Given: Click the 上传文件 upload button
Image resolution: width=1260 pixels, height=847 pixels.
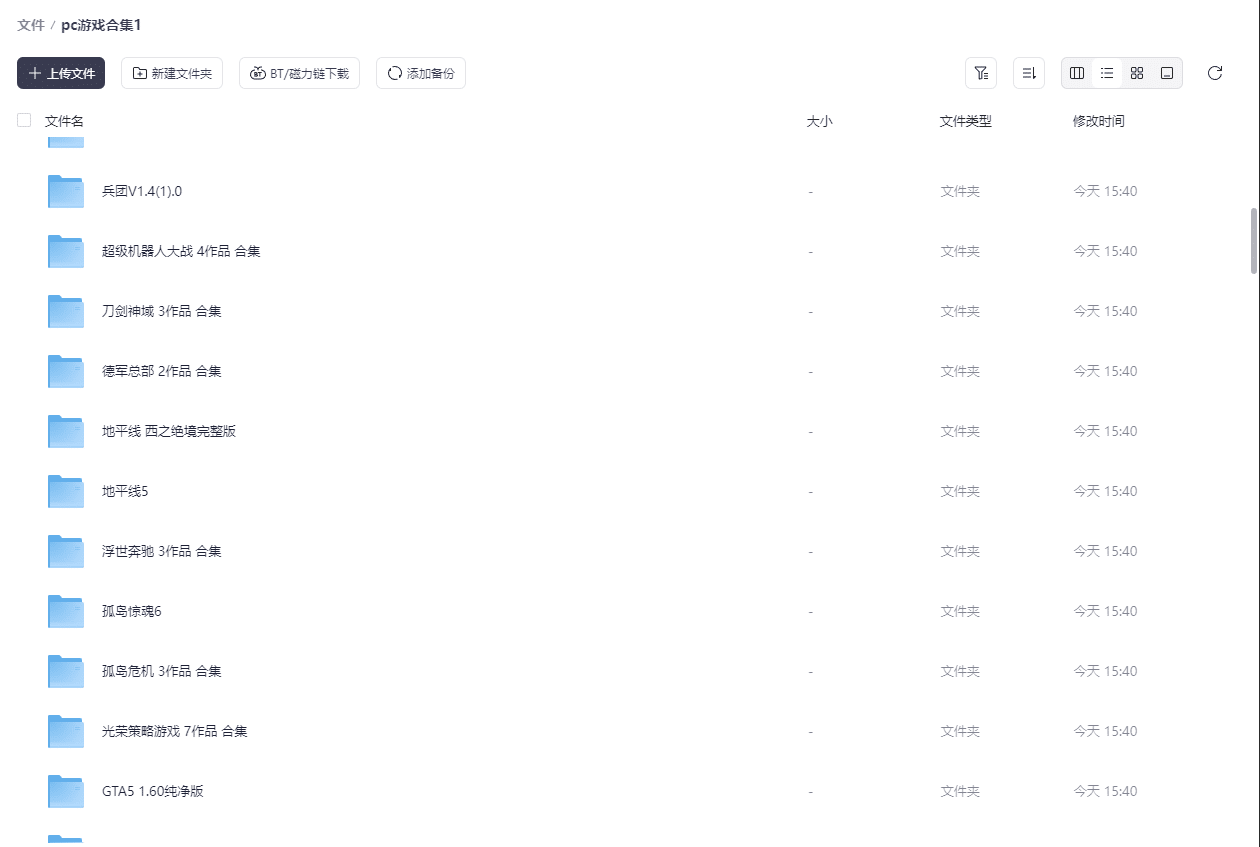Looking at the screenshot, I should tap(61, 73).
